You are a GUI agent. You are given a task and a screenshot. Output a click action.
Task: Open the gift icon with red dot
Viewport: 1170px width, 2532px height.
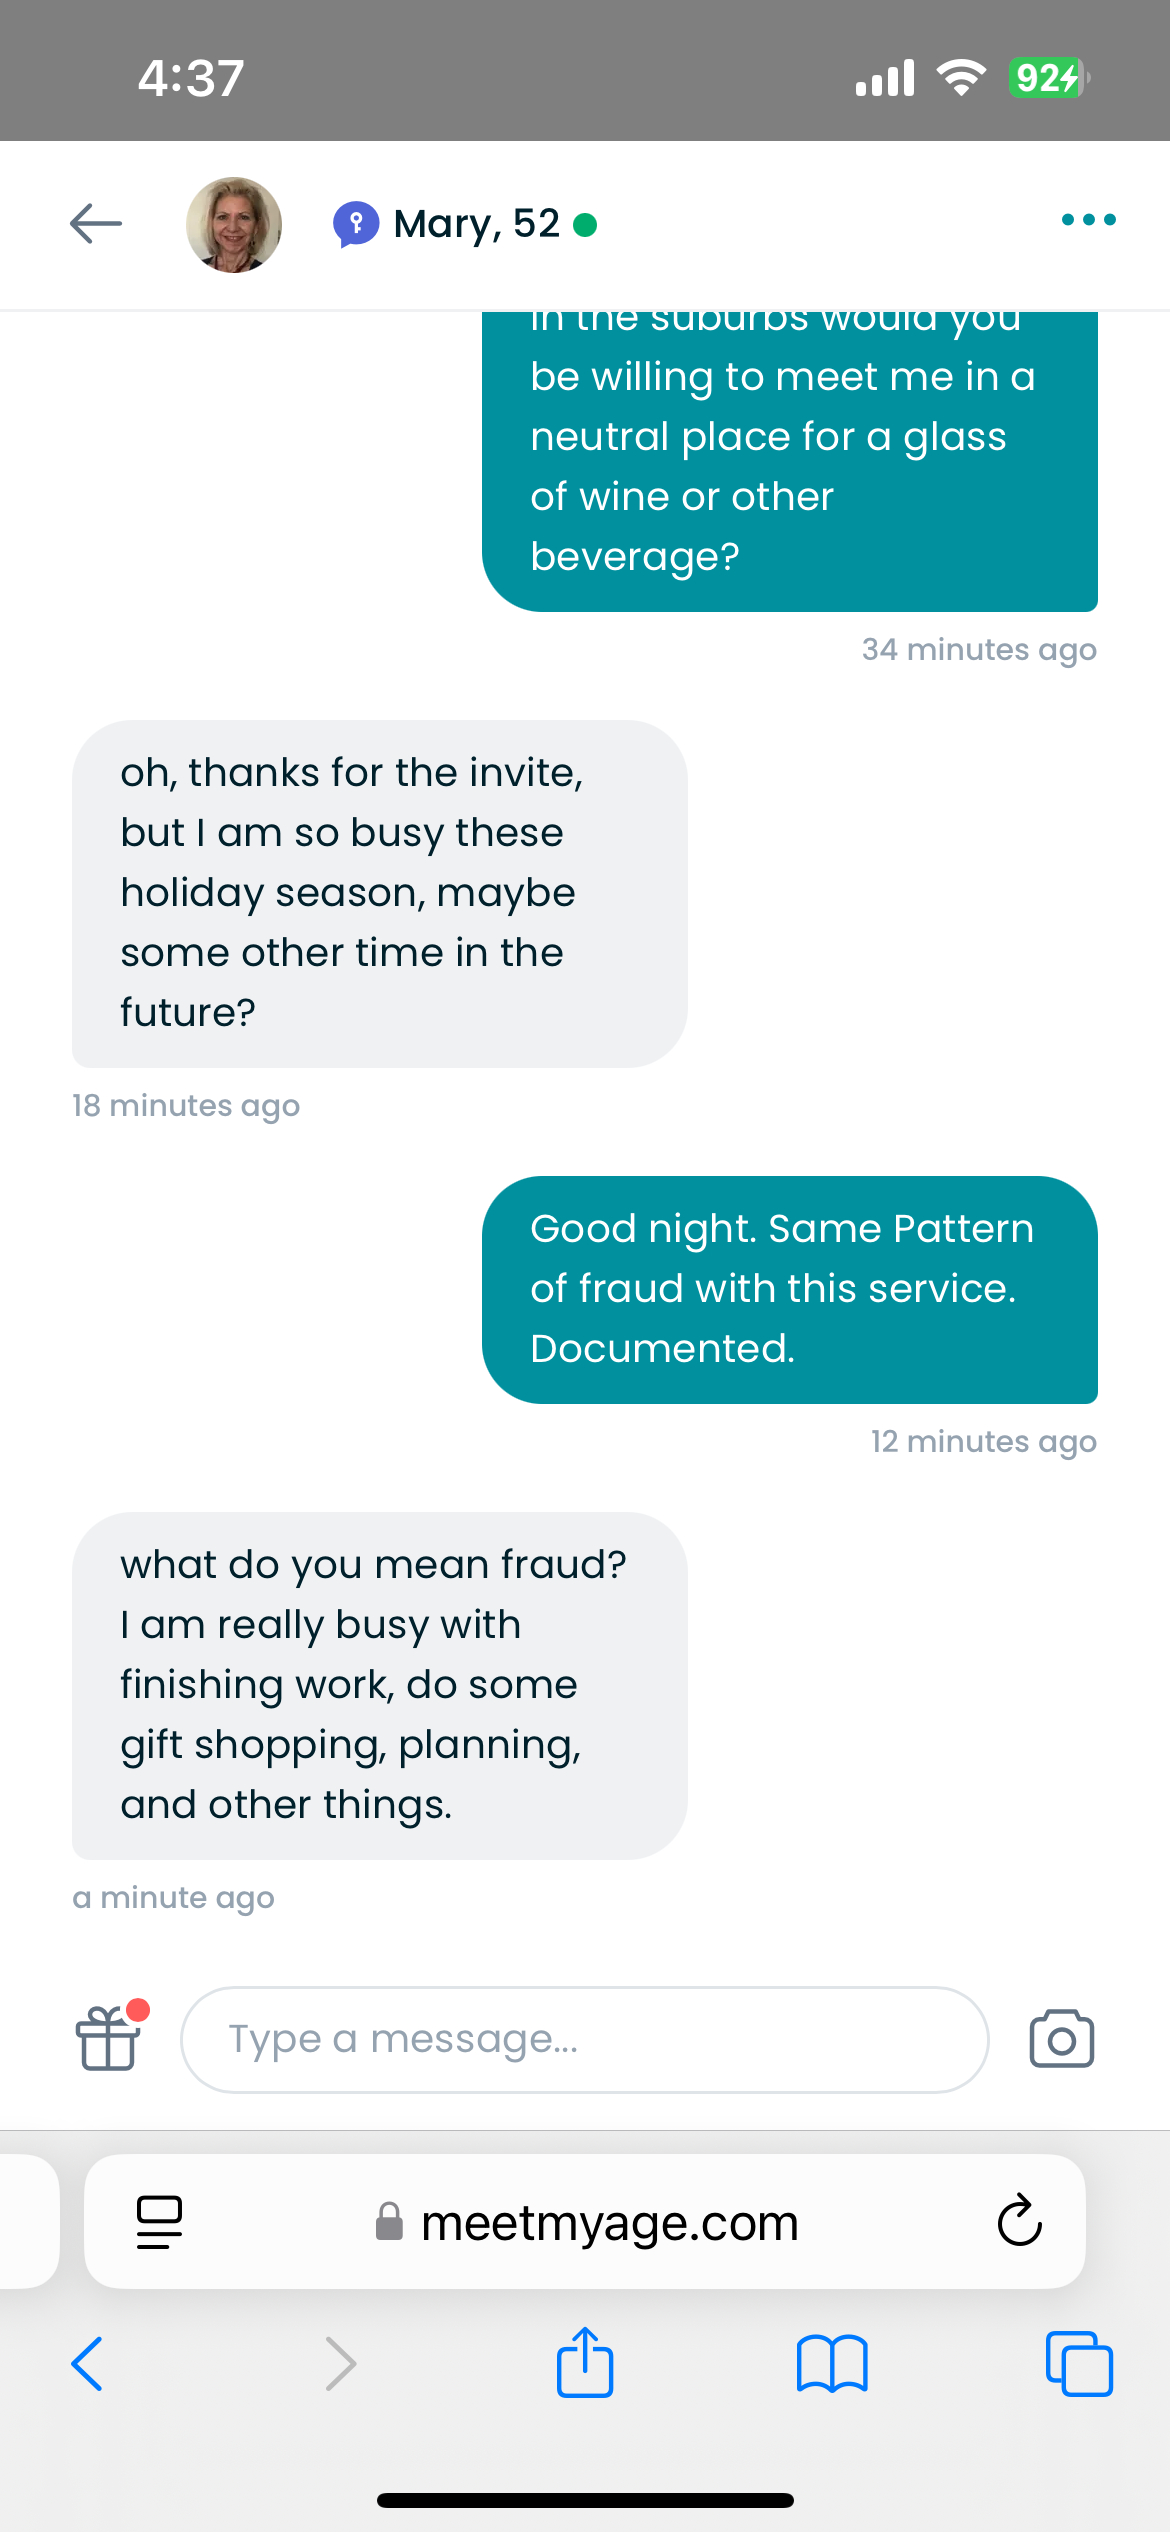click(108, 2038)
